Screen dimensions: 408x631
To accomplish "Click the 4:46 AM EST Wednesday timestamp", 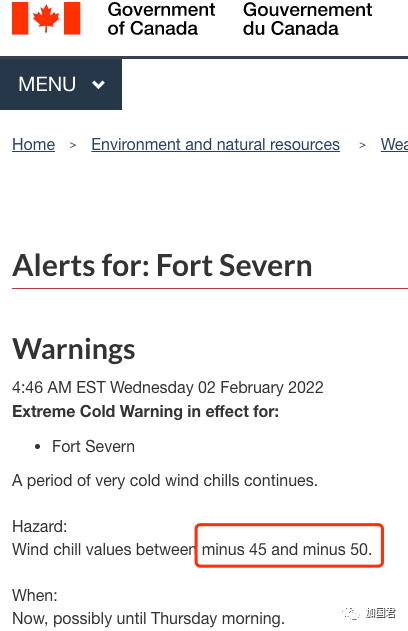I will 168,388.
